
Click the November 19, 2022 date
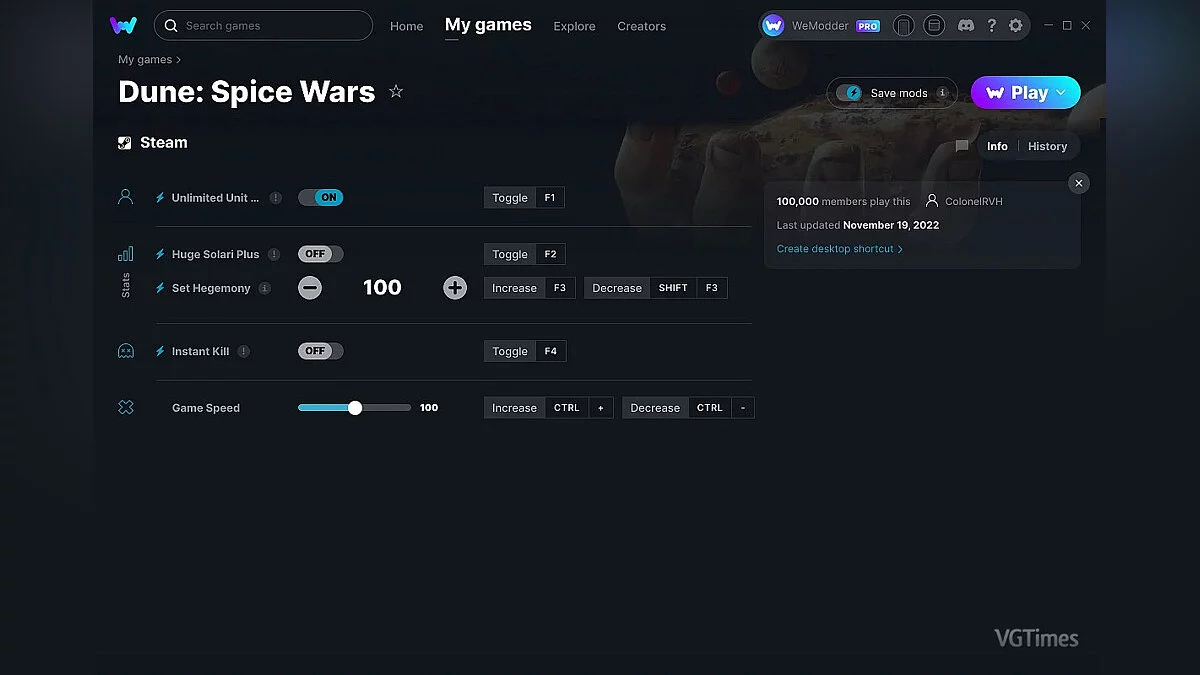[891, 225]
